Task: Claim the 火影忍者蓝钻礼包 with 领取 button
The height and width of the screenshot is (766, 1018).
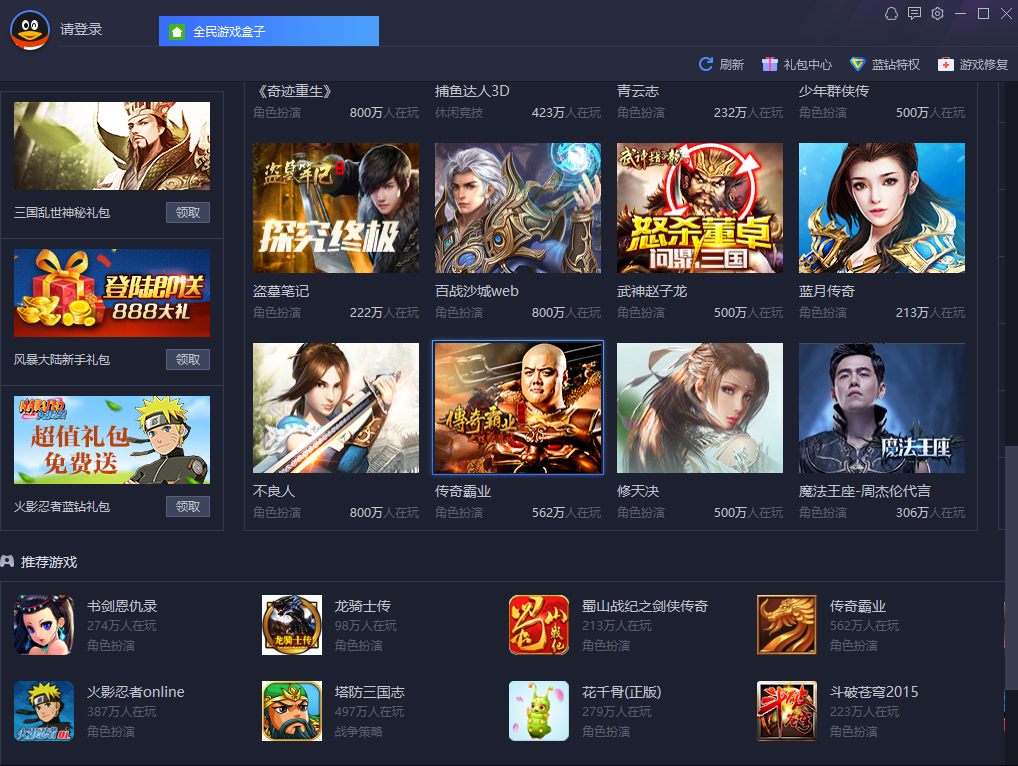Action: coord(188,506)
